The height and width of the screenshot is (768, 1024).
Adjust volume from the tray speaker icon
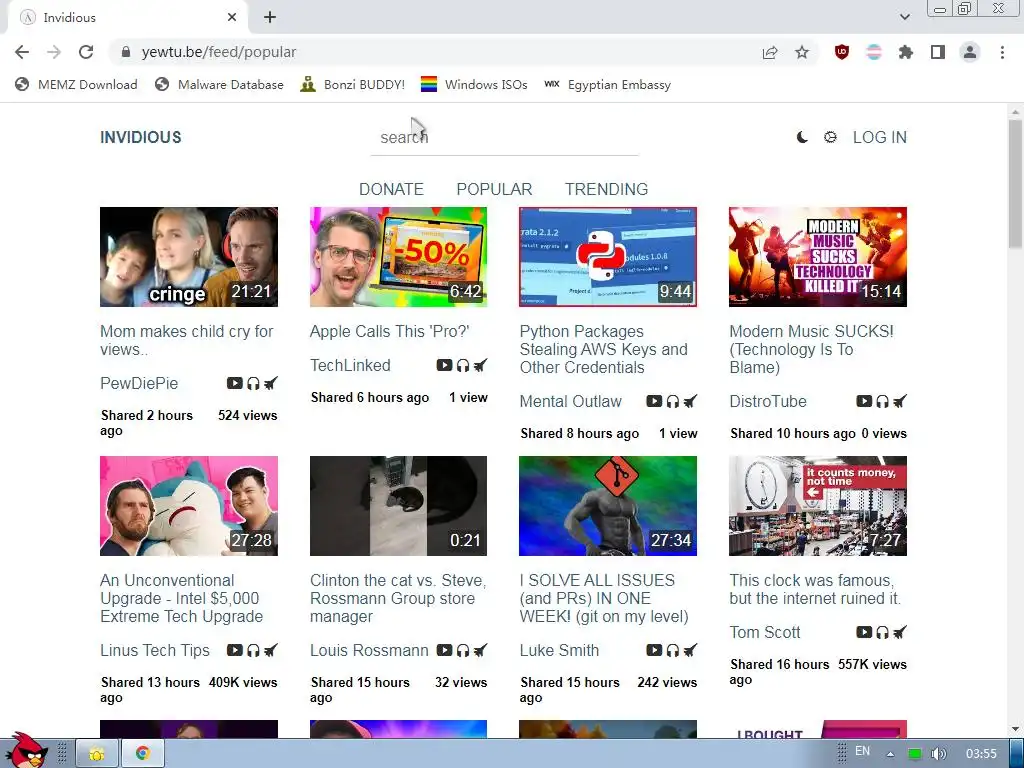(x=938, y=754)
